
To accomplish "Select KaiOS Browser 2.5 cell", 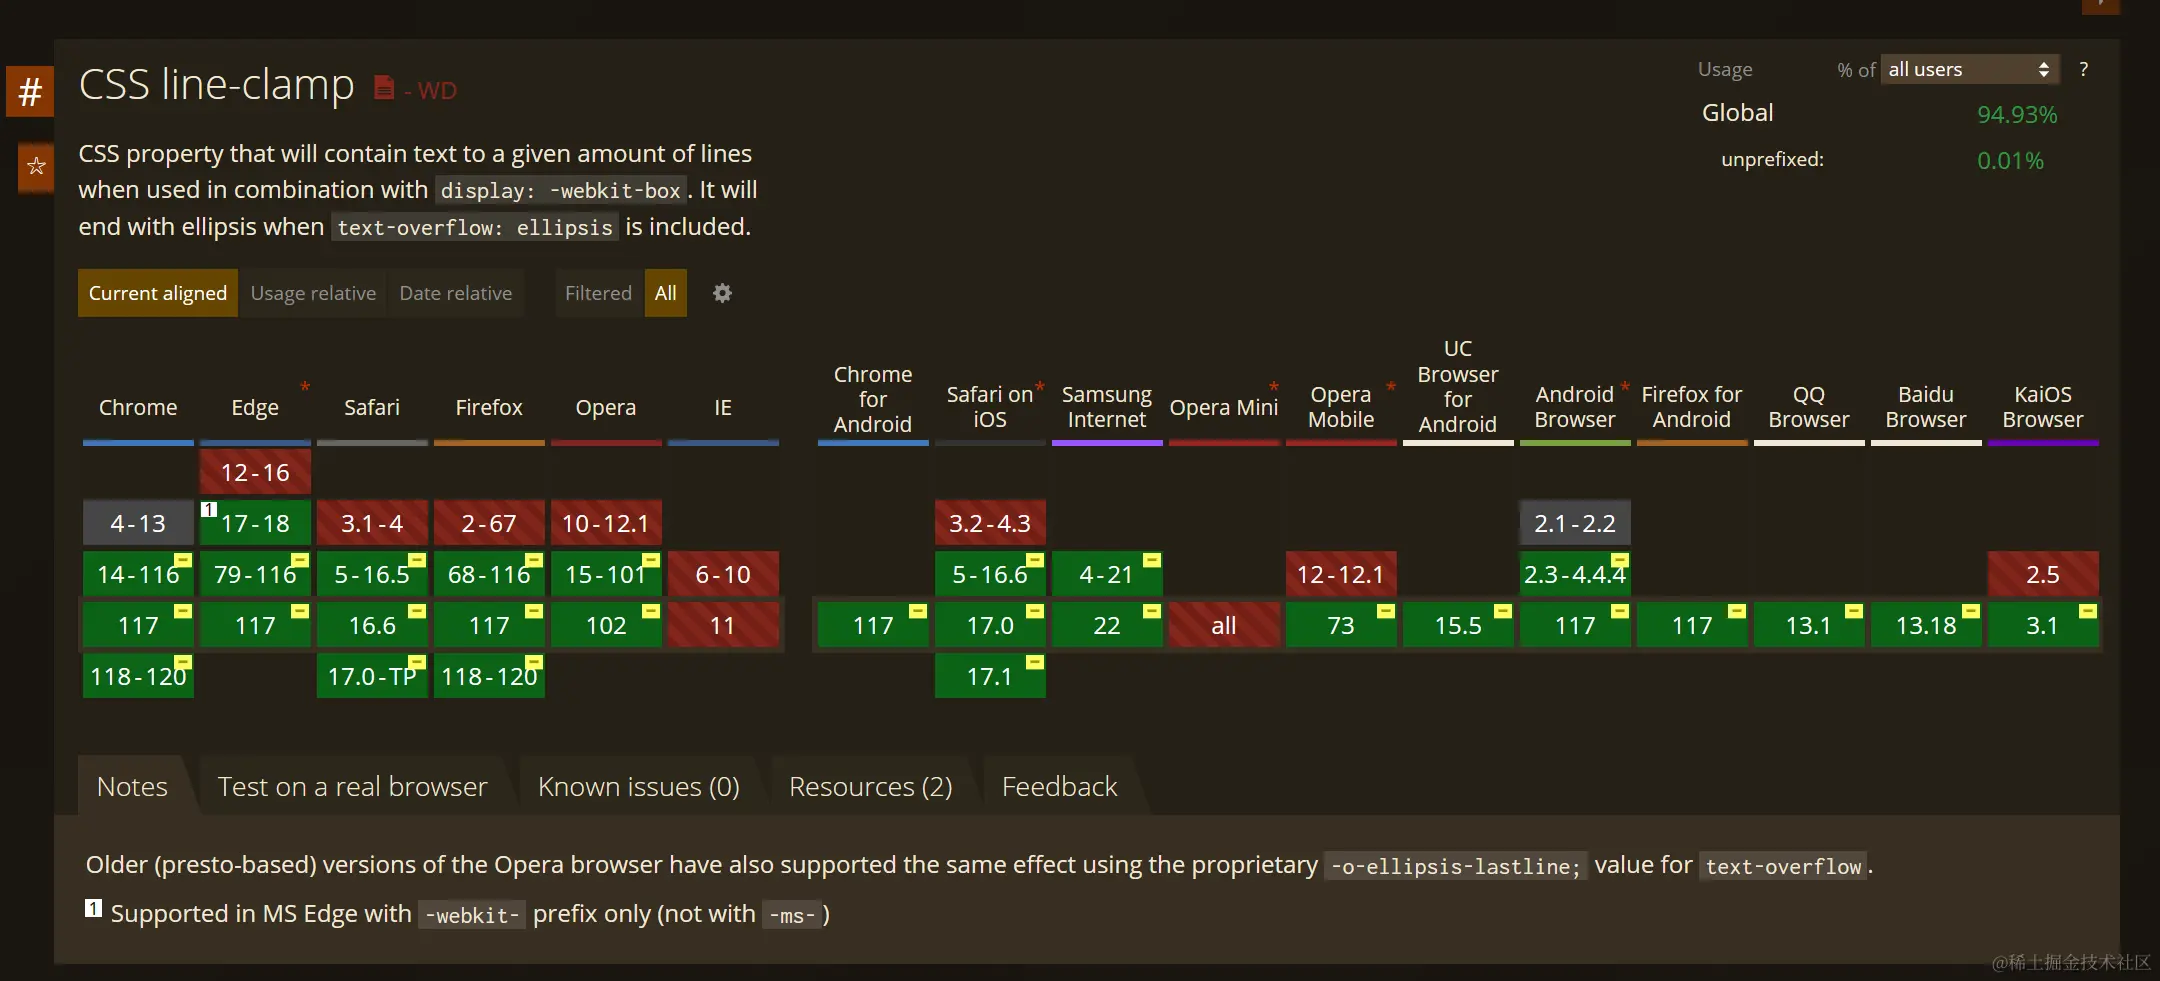I will click(x=2043, y=574).
